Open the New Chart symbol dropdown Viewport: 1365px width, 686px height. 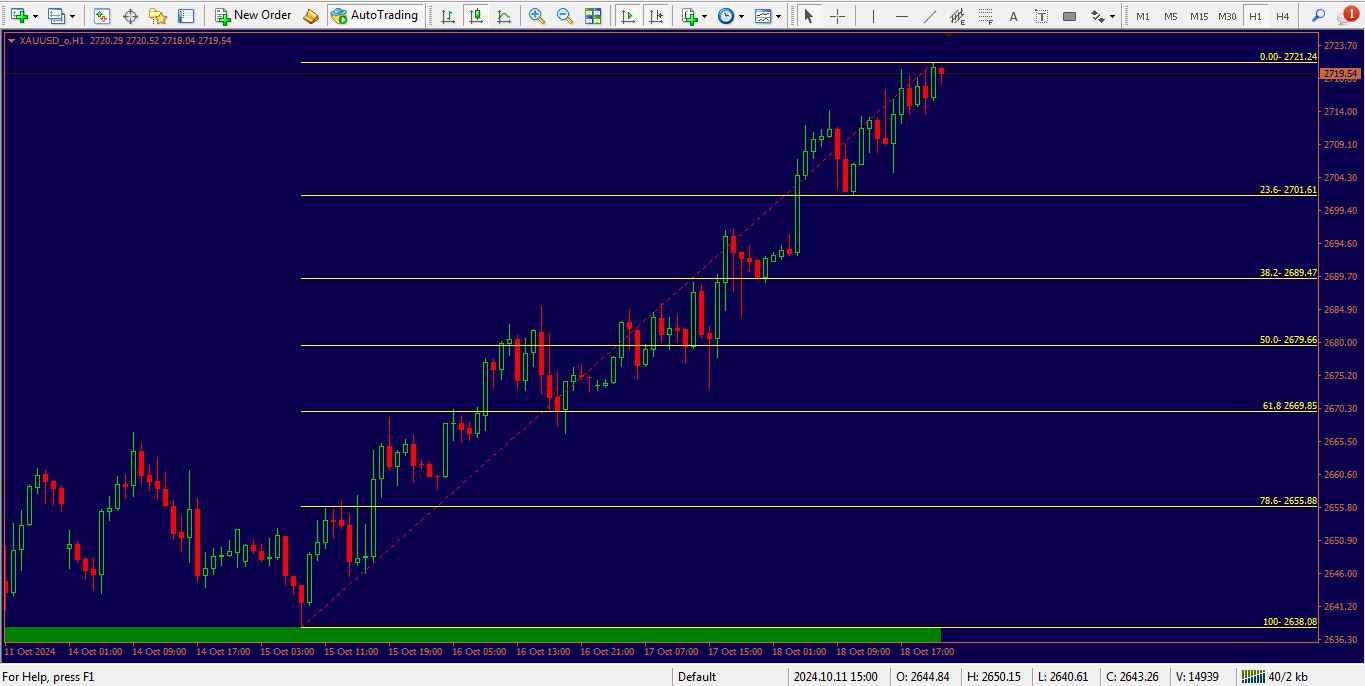tap(33, 15)
